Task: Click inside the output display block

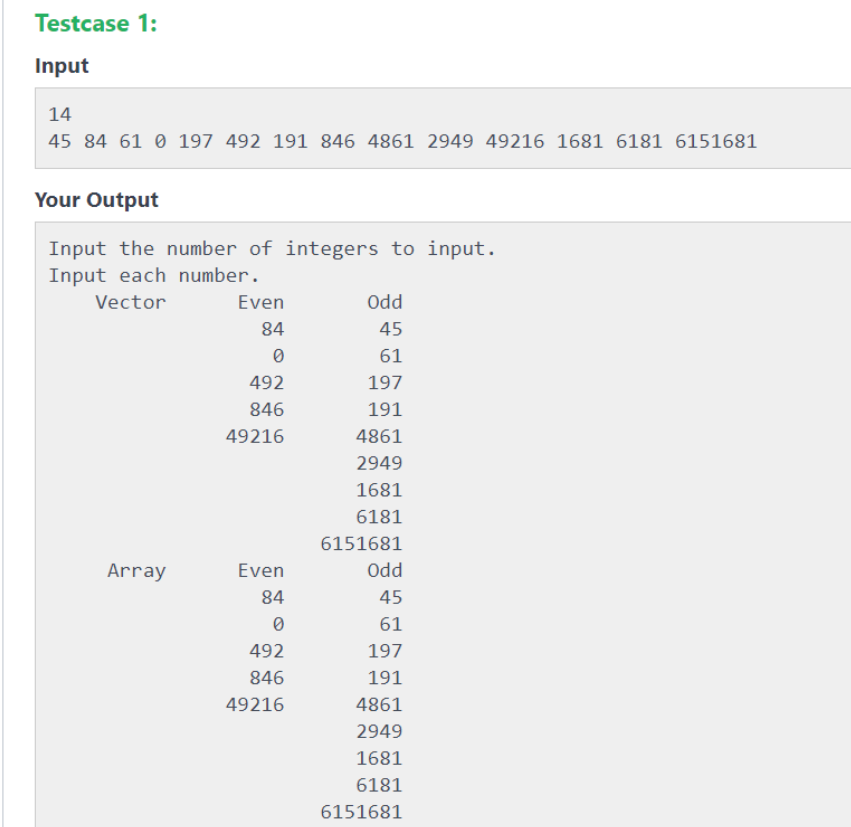Action: click(x=600, y=500)
